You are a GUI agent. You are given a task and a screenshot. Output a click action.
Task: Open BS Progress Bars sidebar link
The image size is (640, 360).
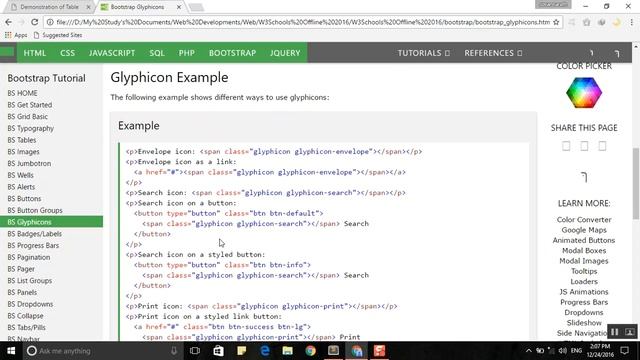[33, 246]
